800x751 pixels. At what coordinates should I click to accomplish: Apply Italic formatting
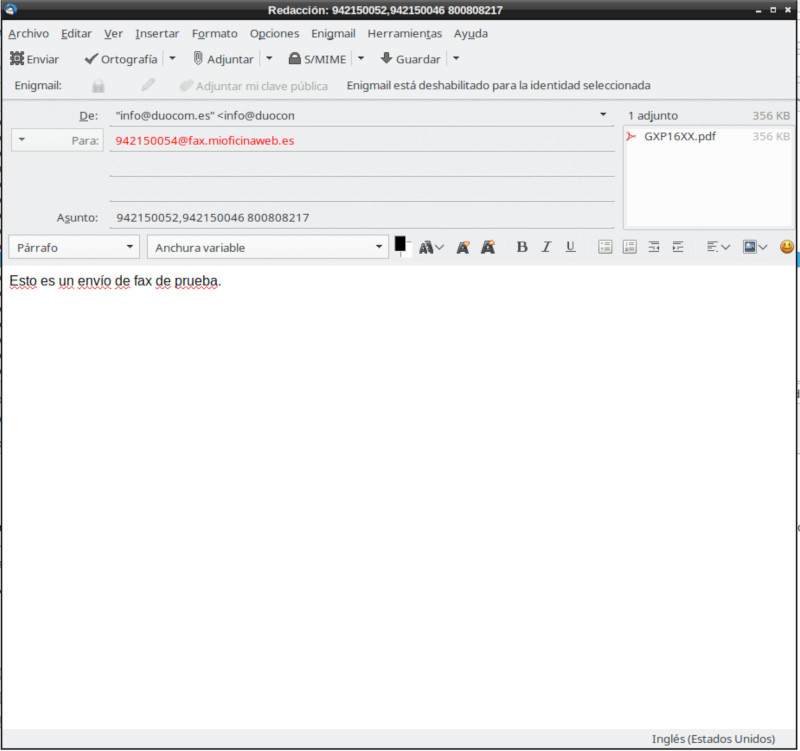pos(546,247)
